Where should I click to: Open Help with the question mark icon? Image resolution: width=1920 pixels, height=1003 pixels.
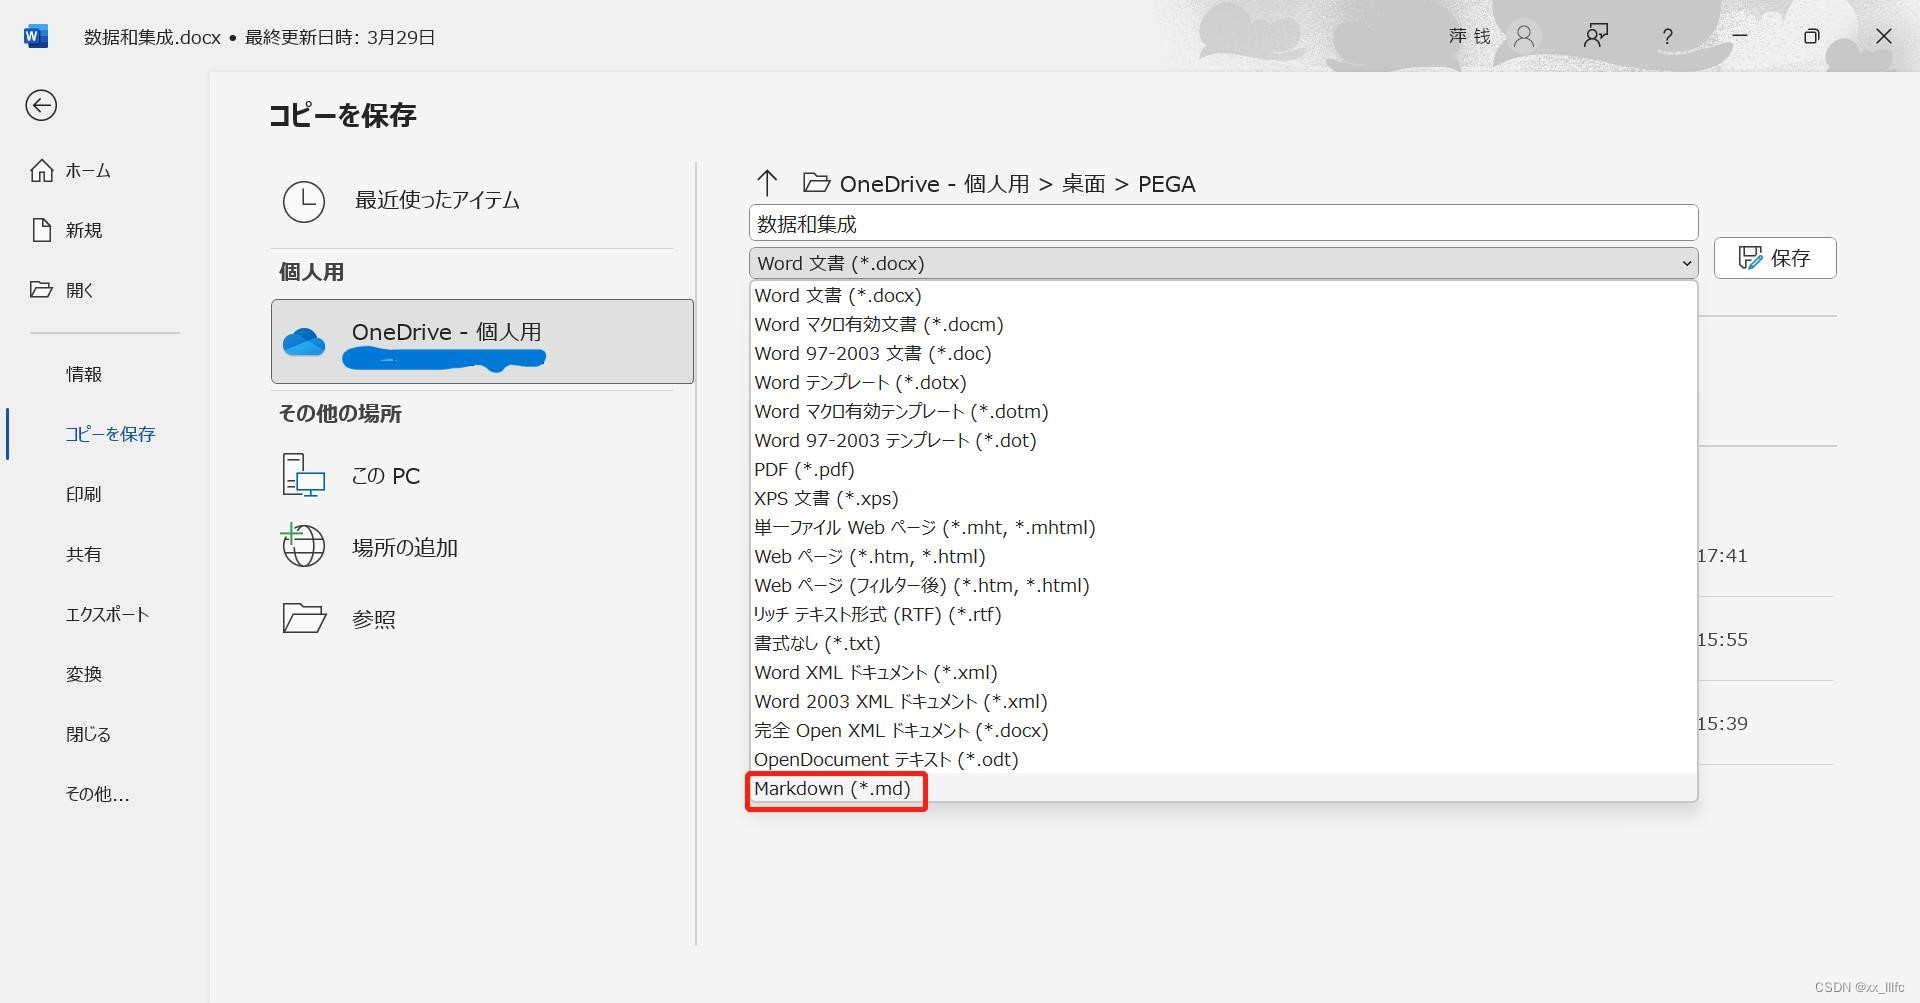click(1667, 37)
